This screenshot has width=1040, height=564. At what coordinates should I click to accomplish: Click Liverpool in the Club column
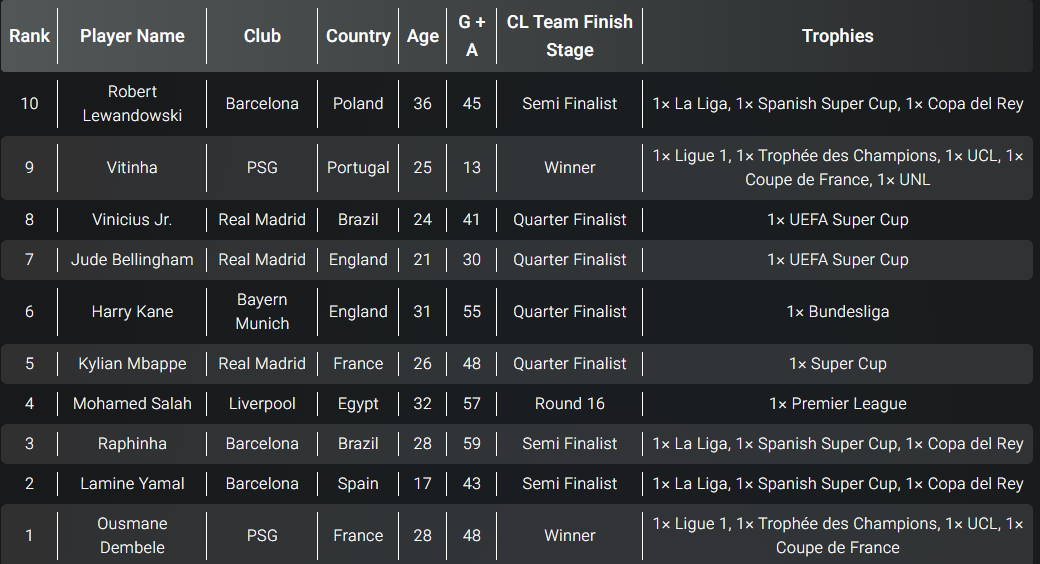tap(262, 403)
